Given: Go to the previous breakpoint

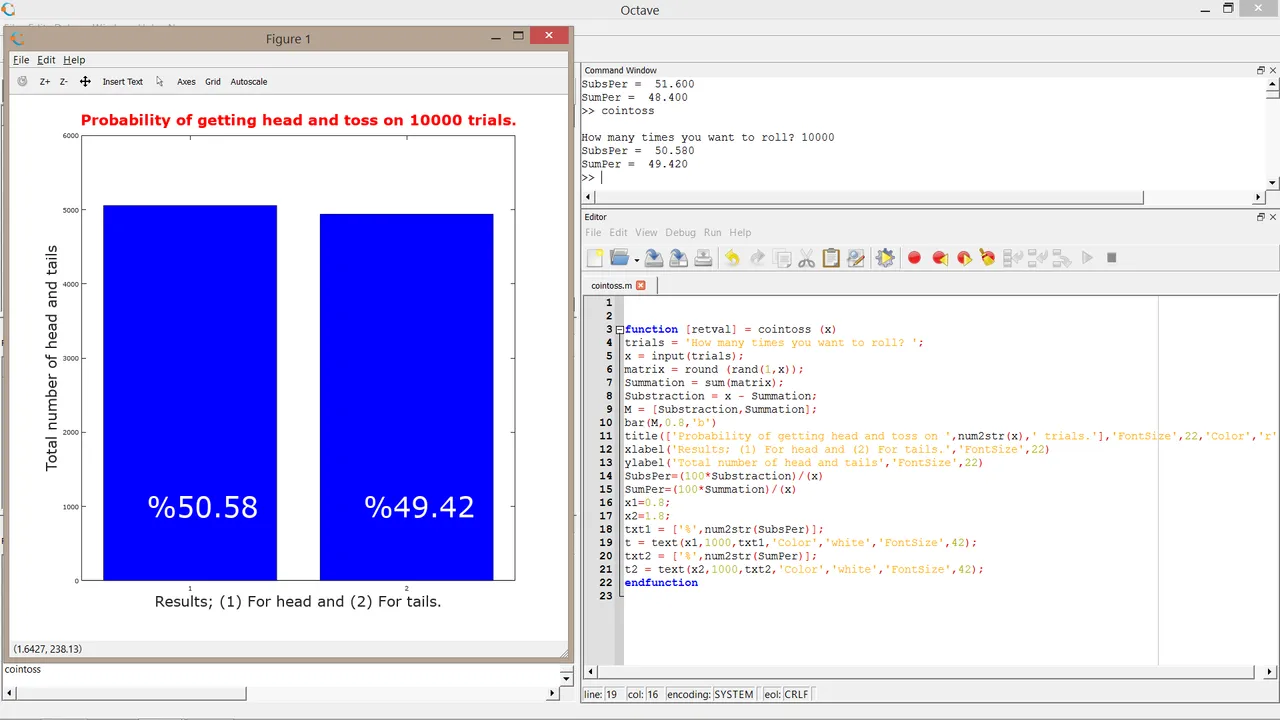Looking at the screenshot, I should point(939,258).
